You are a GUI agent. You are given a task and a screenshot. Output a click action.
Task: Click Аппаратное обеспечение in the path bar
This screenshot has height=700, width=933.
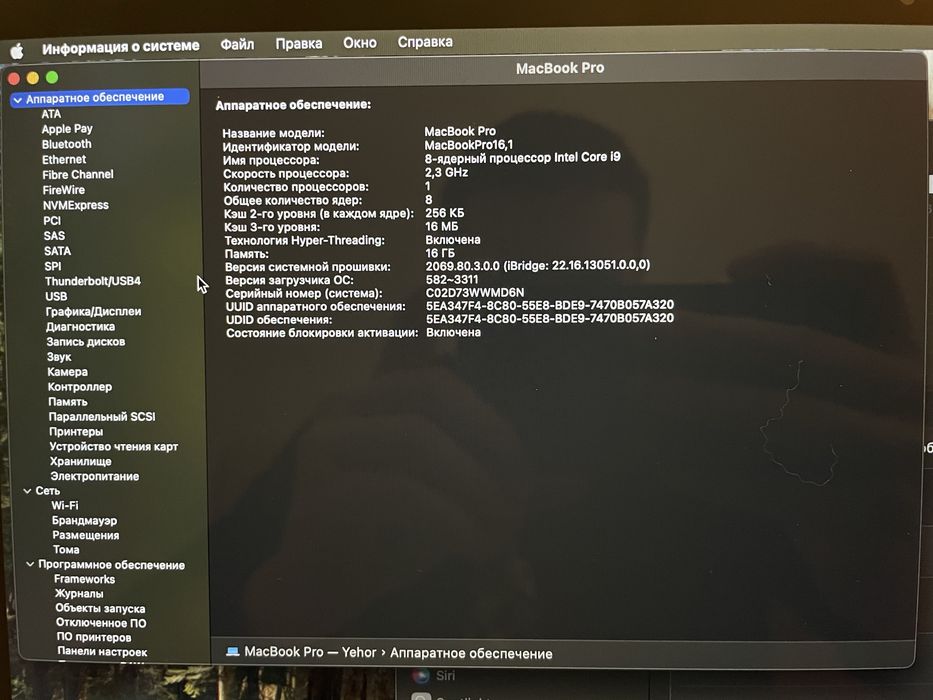tap(471, 654)
